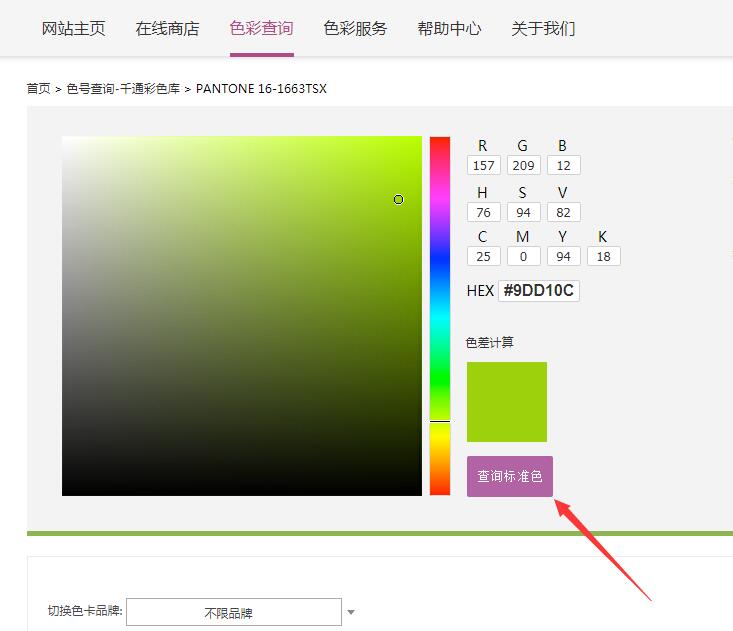Click the S saturation value field

tap(523, 212)
